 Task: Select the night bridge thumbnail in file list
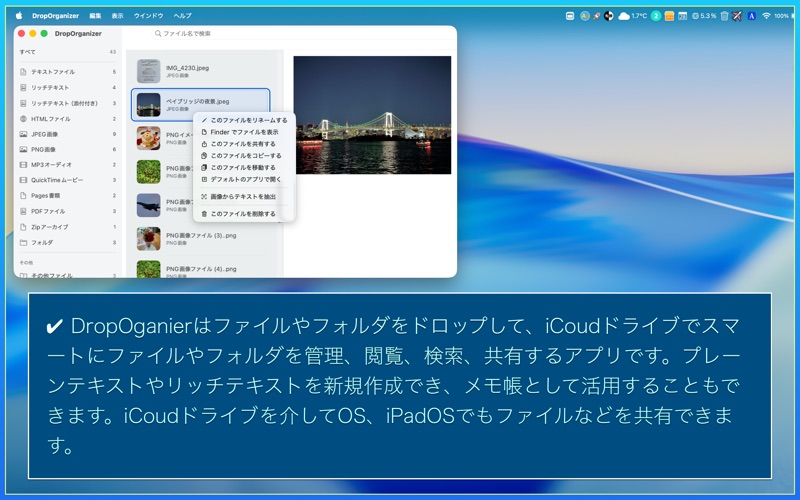[148, 105]
